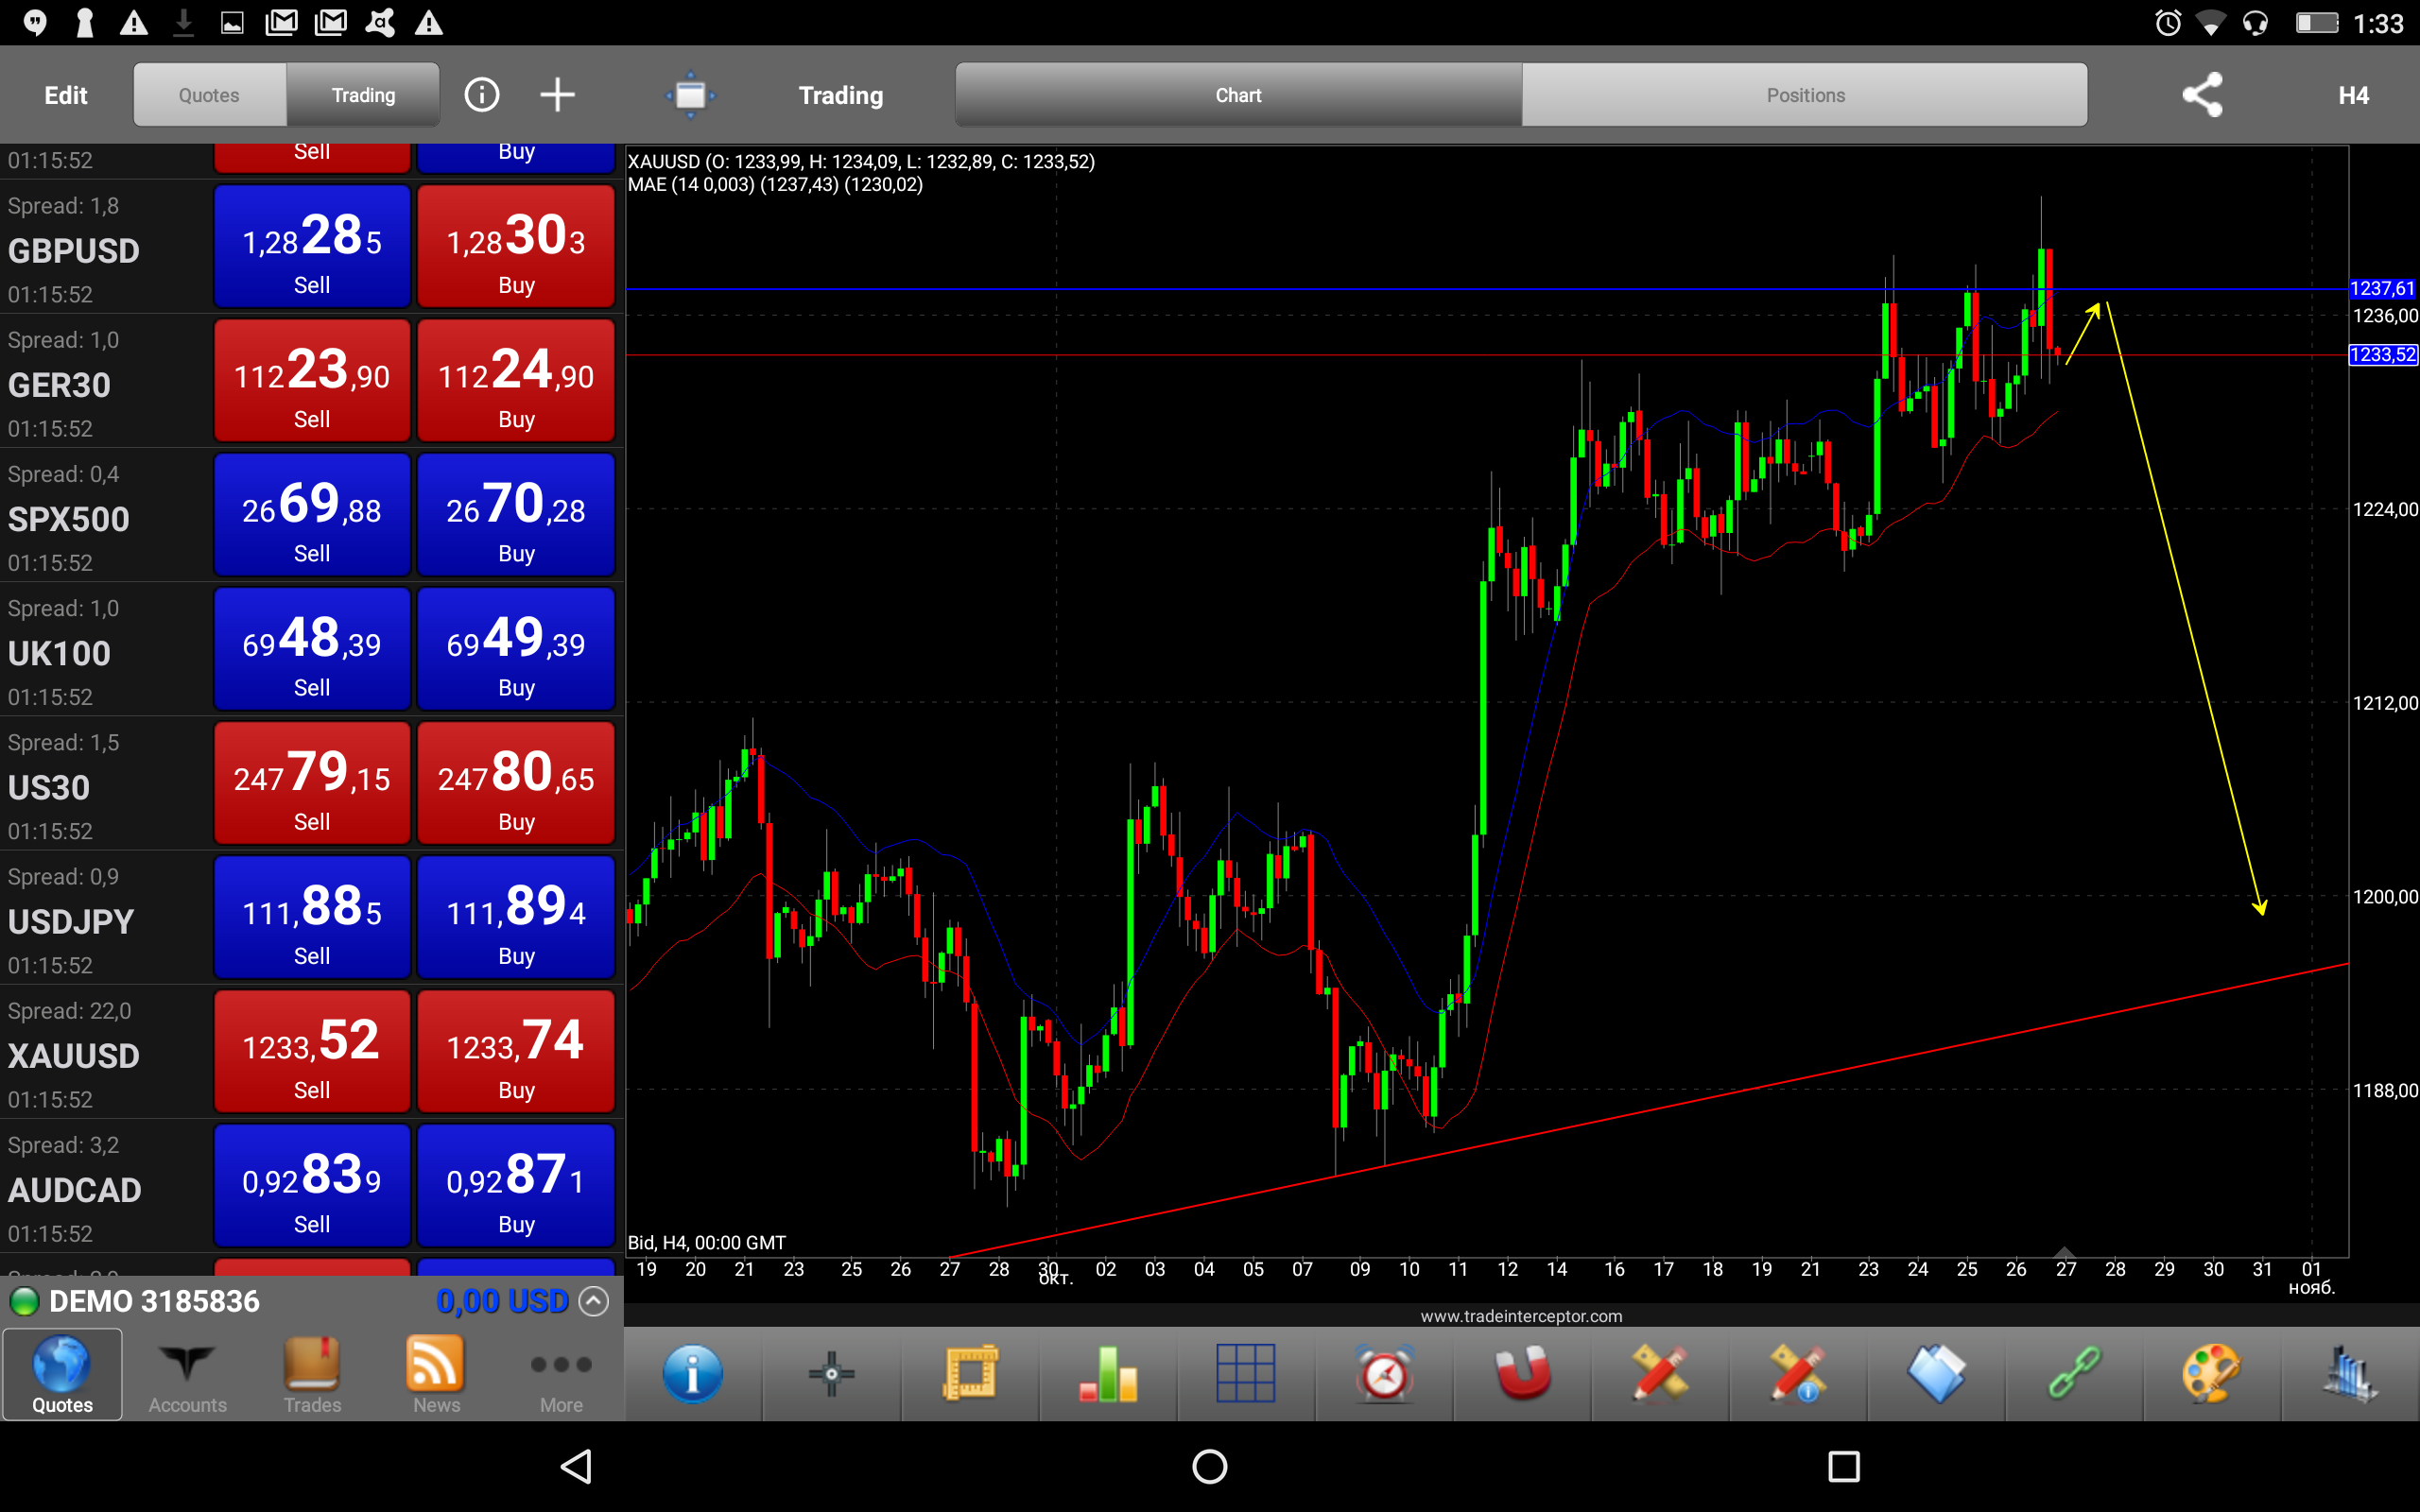Open the Trades book icon
Image resolution: width=2420 pixels, height=1512 pixels.
point(312,1374)
